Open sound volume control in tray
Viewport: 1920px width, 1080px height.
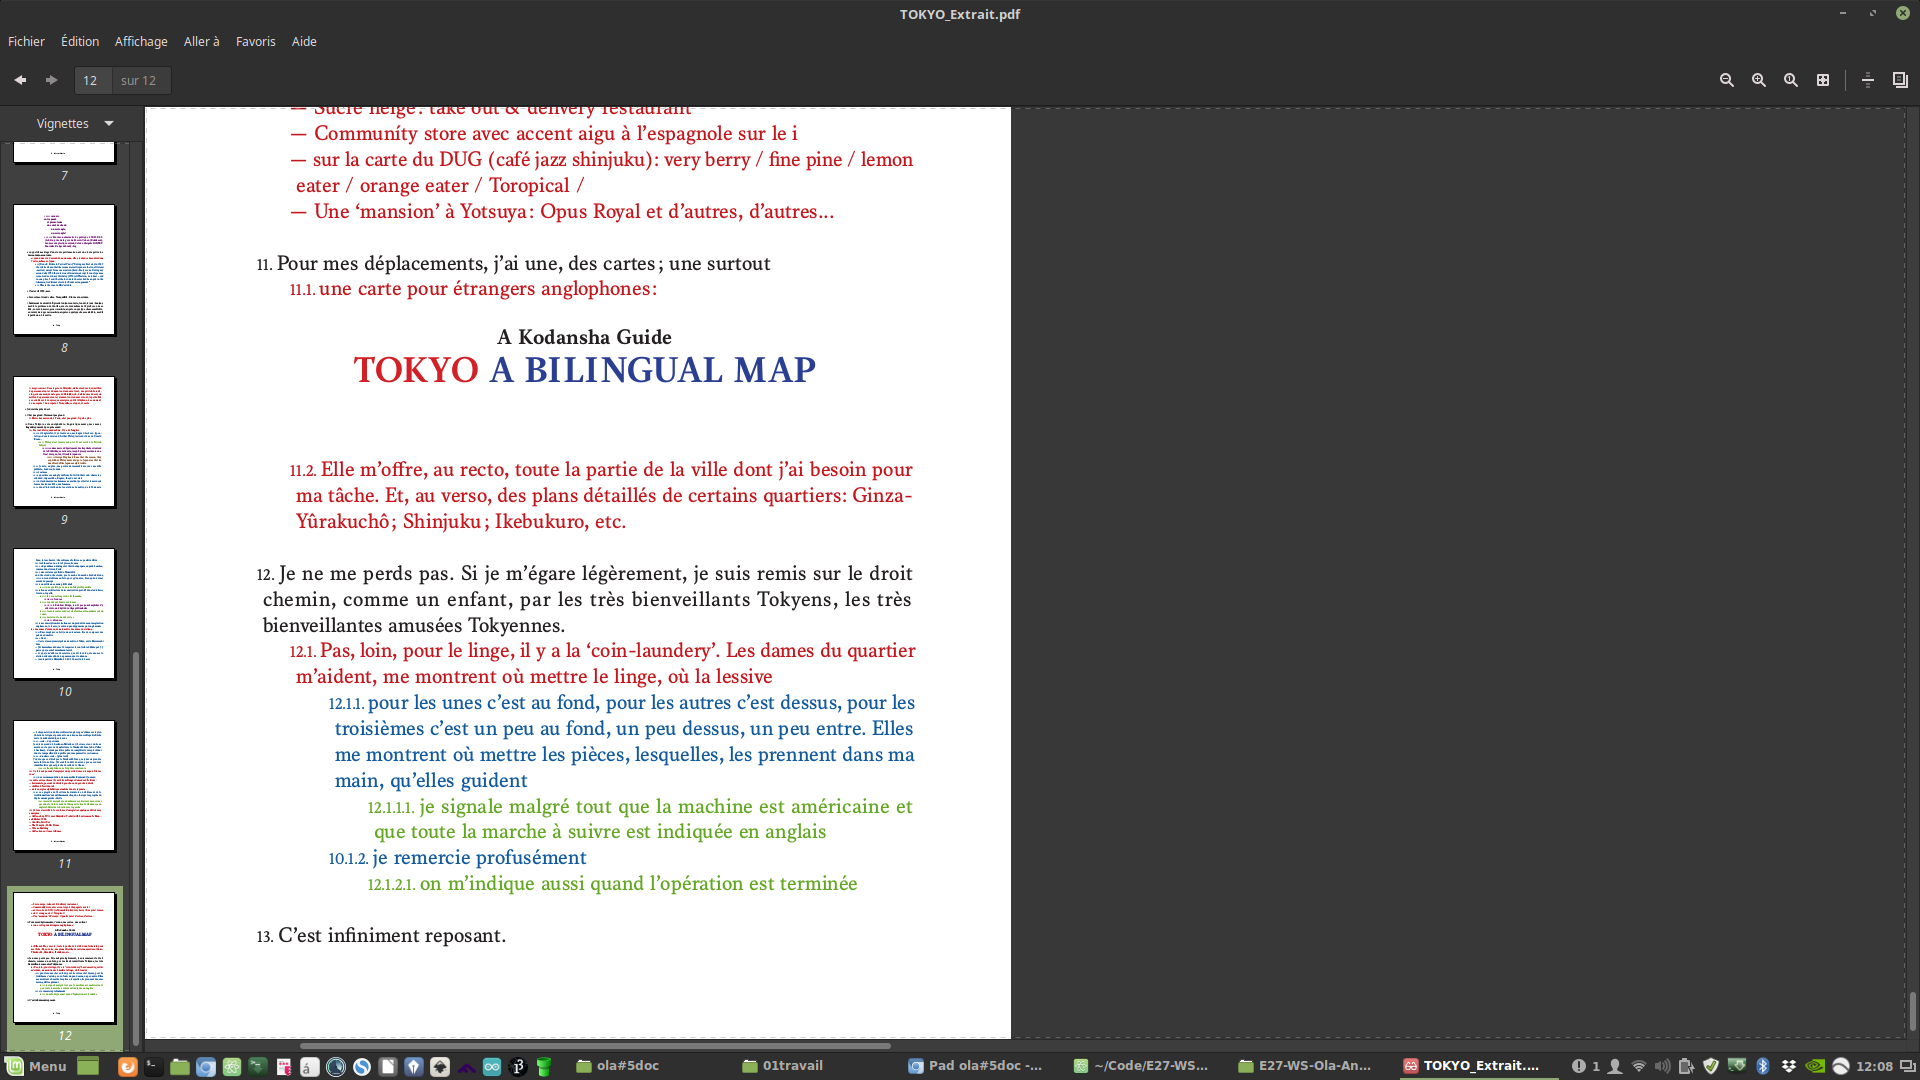click(1662, 1066)
